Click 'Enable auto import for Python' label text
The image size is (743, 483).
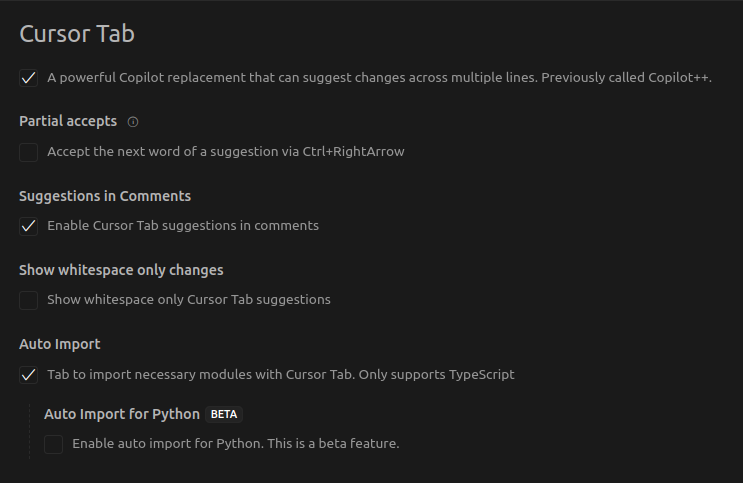[236, 444]
